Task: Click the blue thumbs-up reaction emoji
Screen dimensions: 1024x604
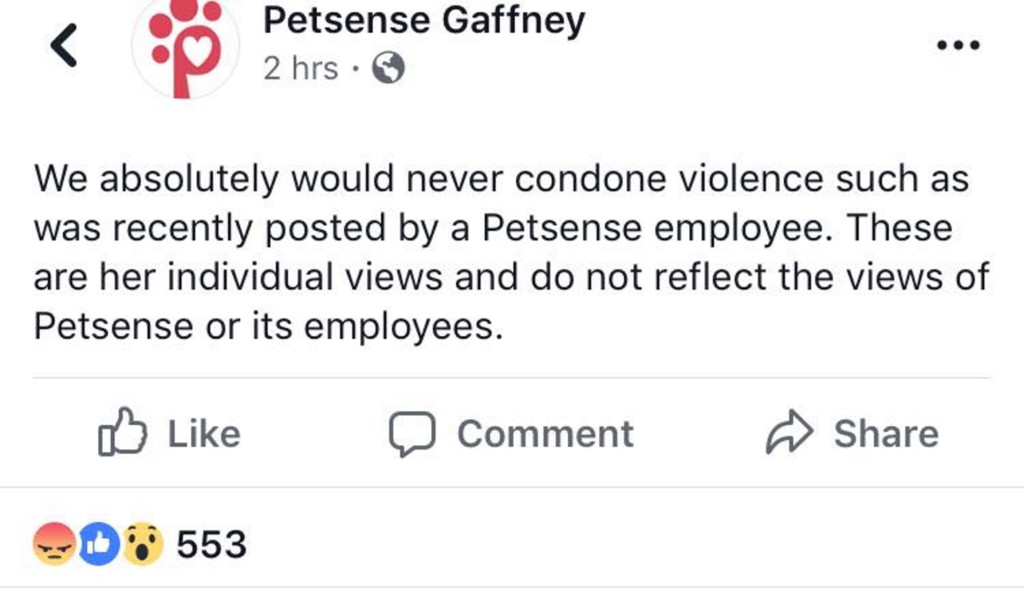Action: click(x=99, y=544)
